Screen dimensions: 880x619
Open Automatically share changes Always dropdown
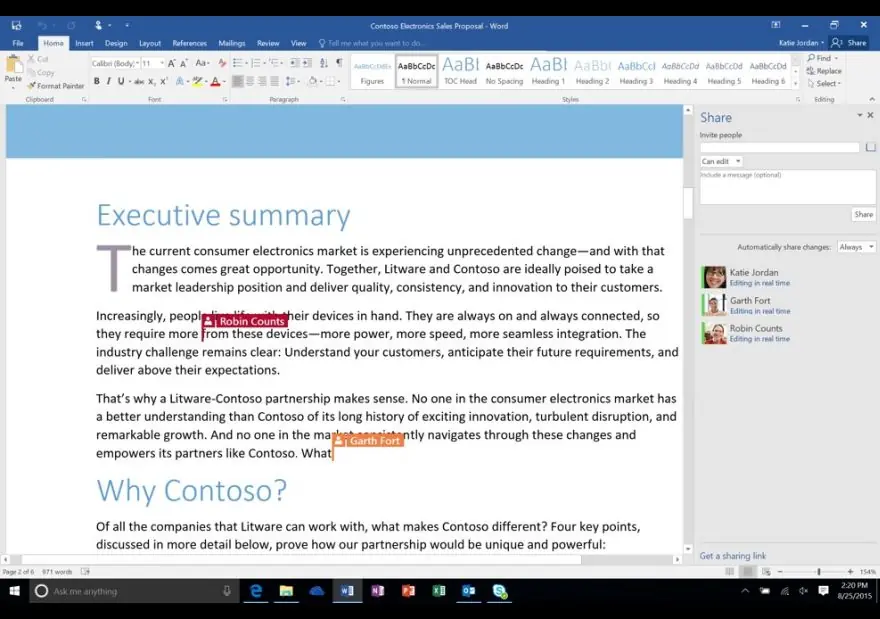pyautogui.click(x=856, y=247)
